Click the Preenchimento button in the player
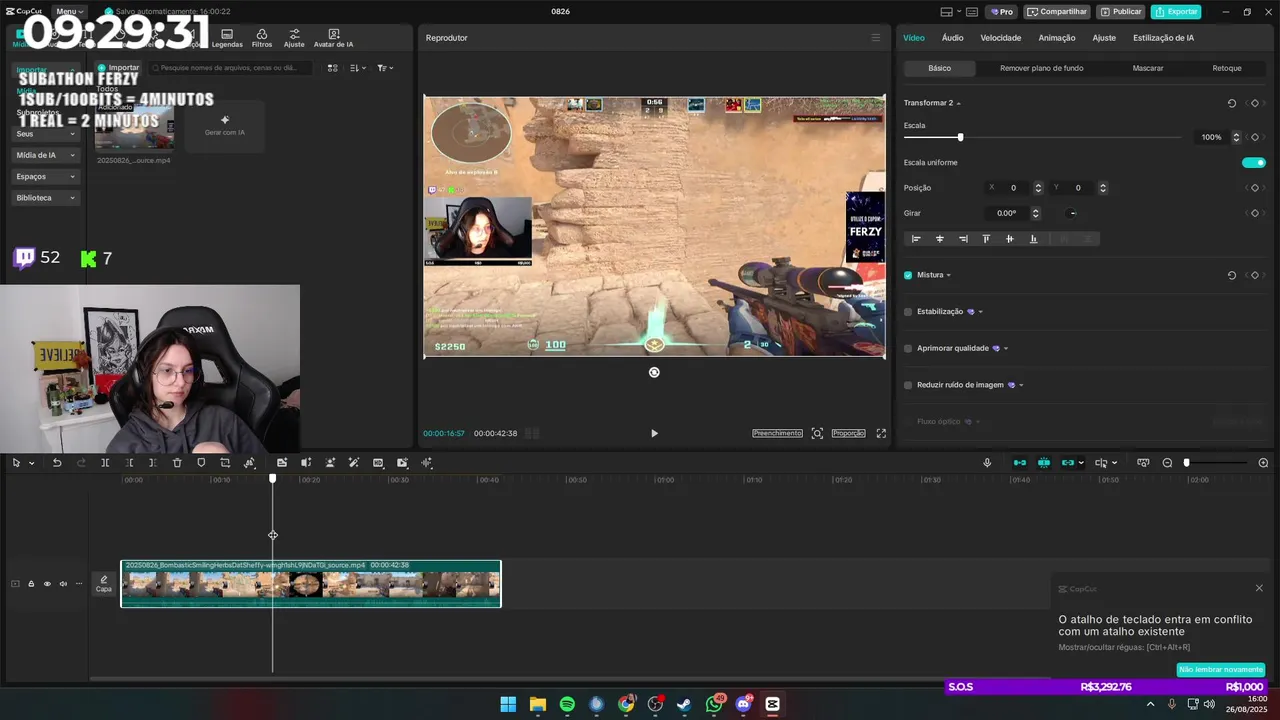 [778, 433]
